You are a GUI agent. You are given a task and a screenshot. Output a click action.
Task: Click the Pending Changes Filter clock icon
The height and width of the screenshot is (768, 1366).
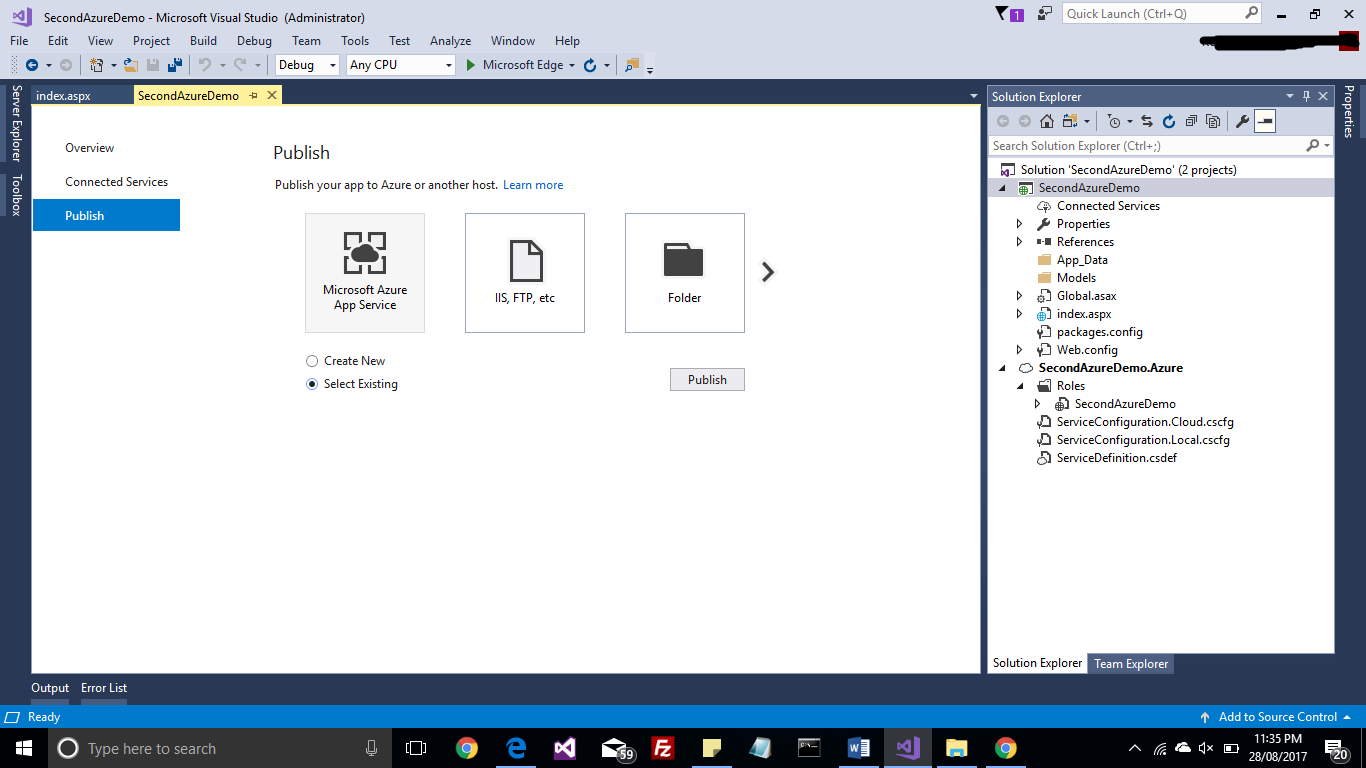pyautogui.click(x=1114, y=121)
